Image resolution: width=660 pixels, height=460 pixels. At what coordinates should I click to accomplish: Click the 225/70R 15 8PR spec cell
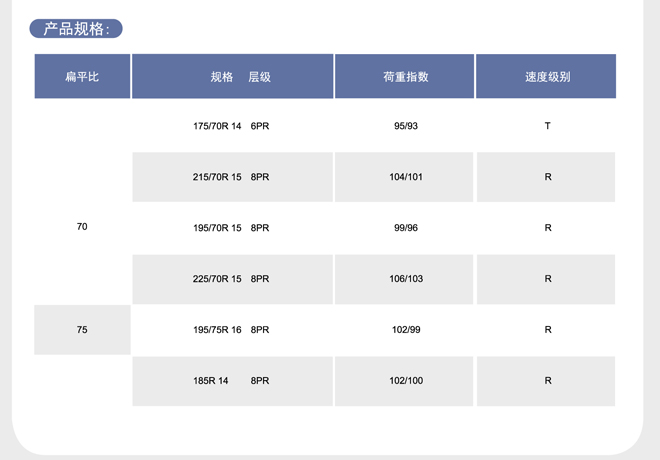232,279
